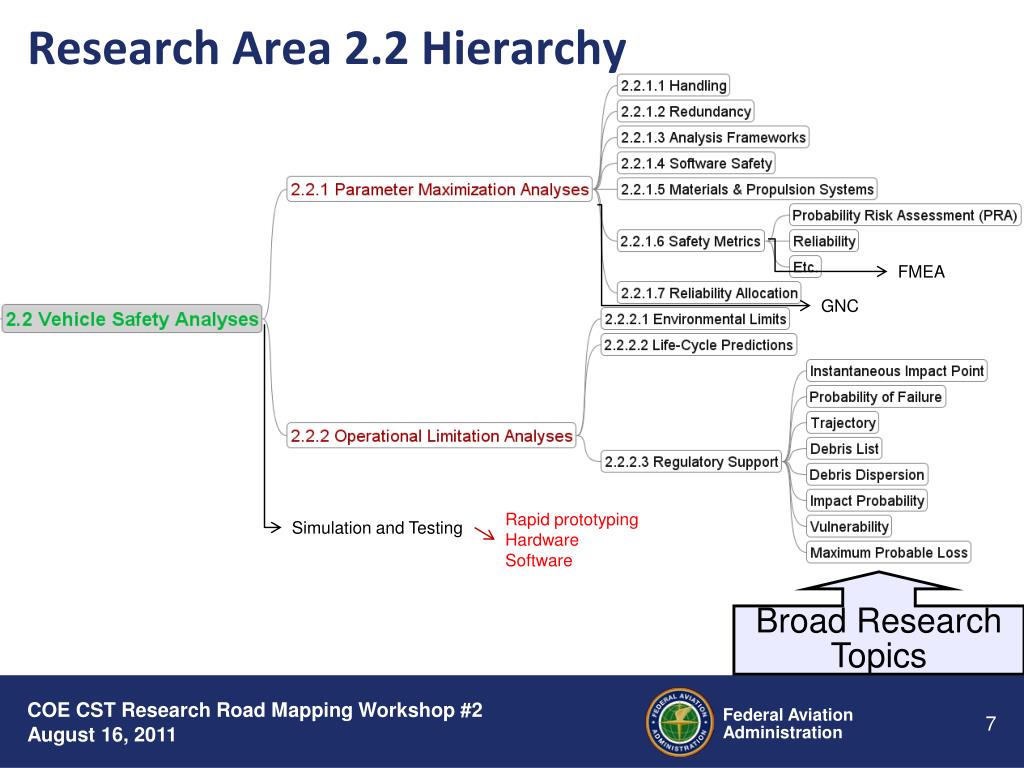Image resolution: width=1024 pixels, height=768 pixels.
Task: Click the Probability Risk Assessment (PRA) node
Action: click(x=904, y=216)
